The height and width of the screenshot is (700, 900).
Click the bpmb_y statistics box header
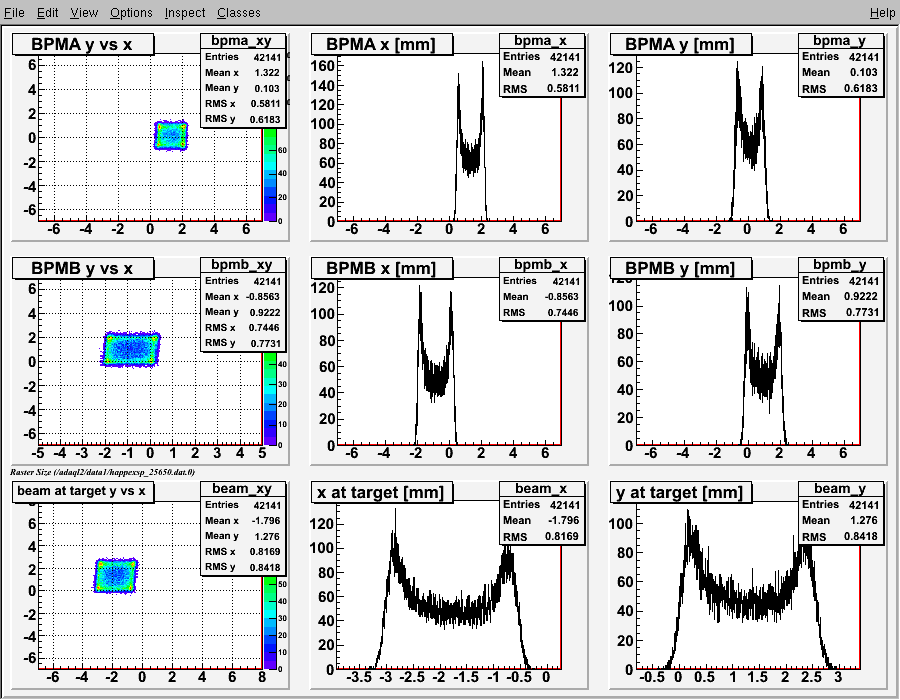coord(840,265)
